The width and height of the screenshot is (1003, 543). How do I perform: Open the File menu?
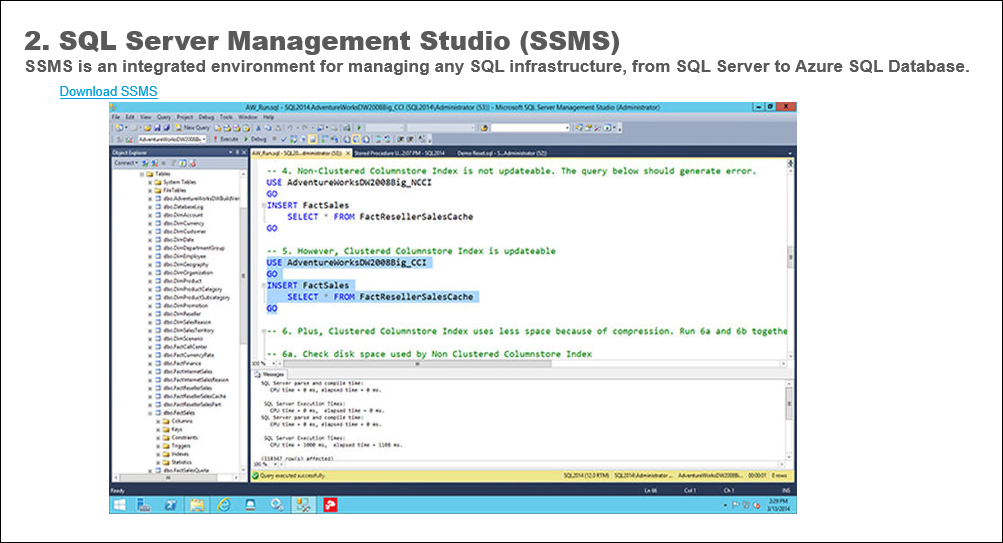pyautogui.click(x=116, y=117)
